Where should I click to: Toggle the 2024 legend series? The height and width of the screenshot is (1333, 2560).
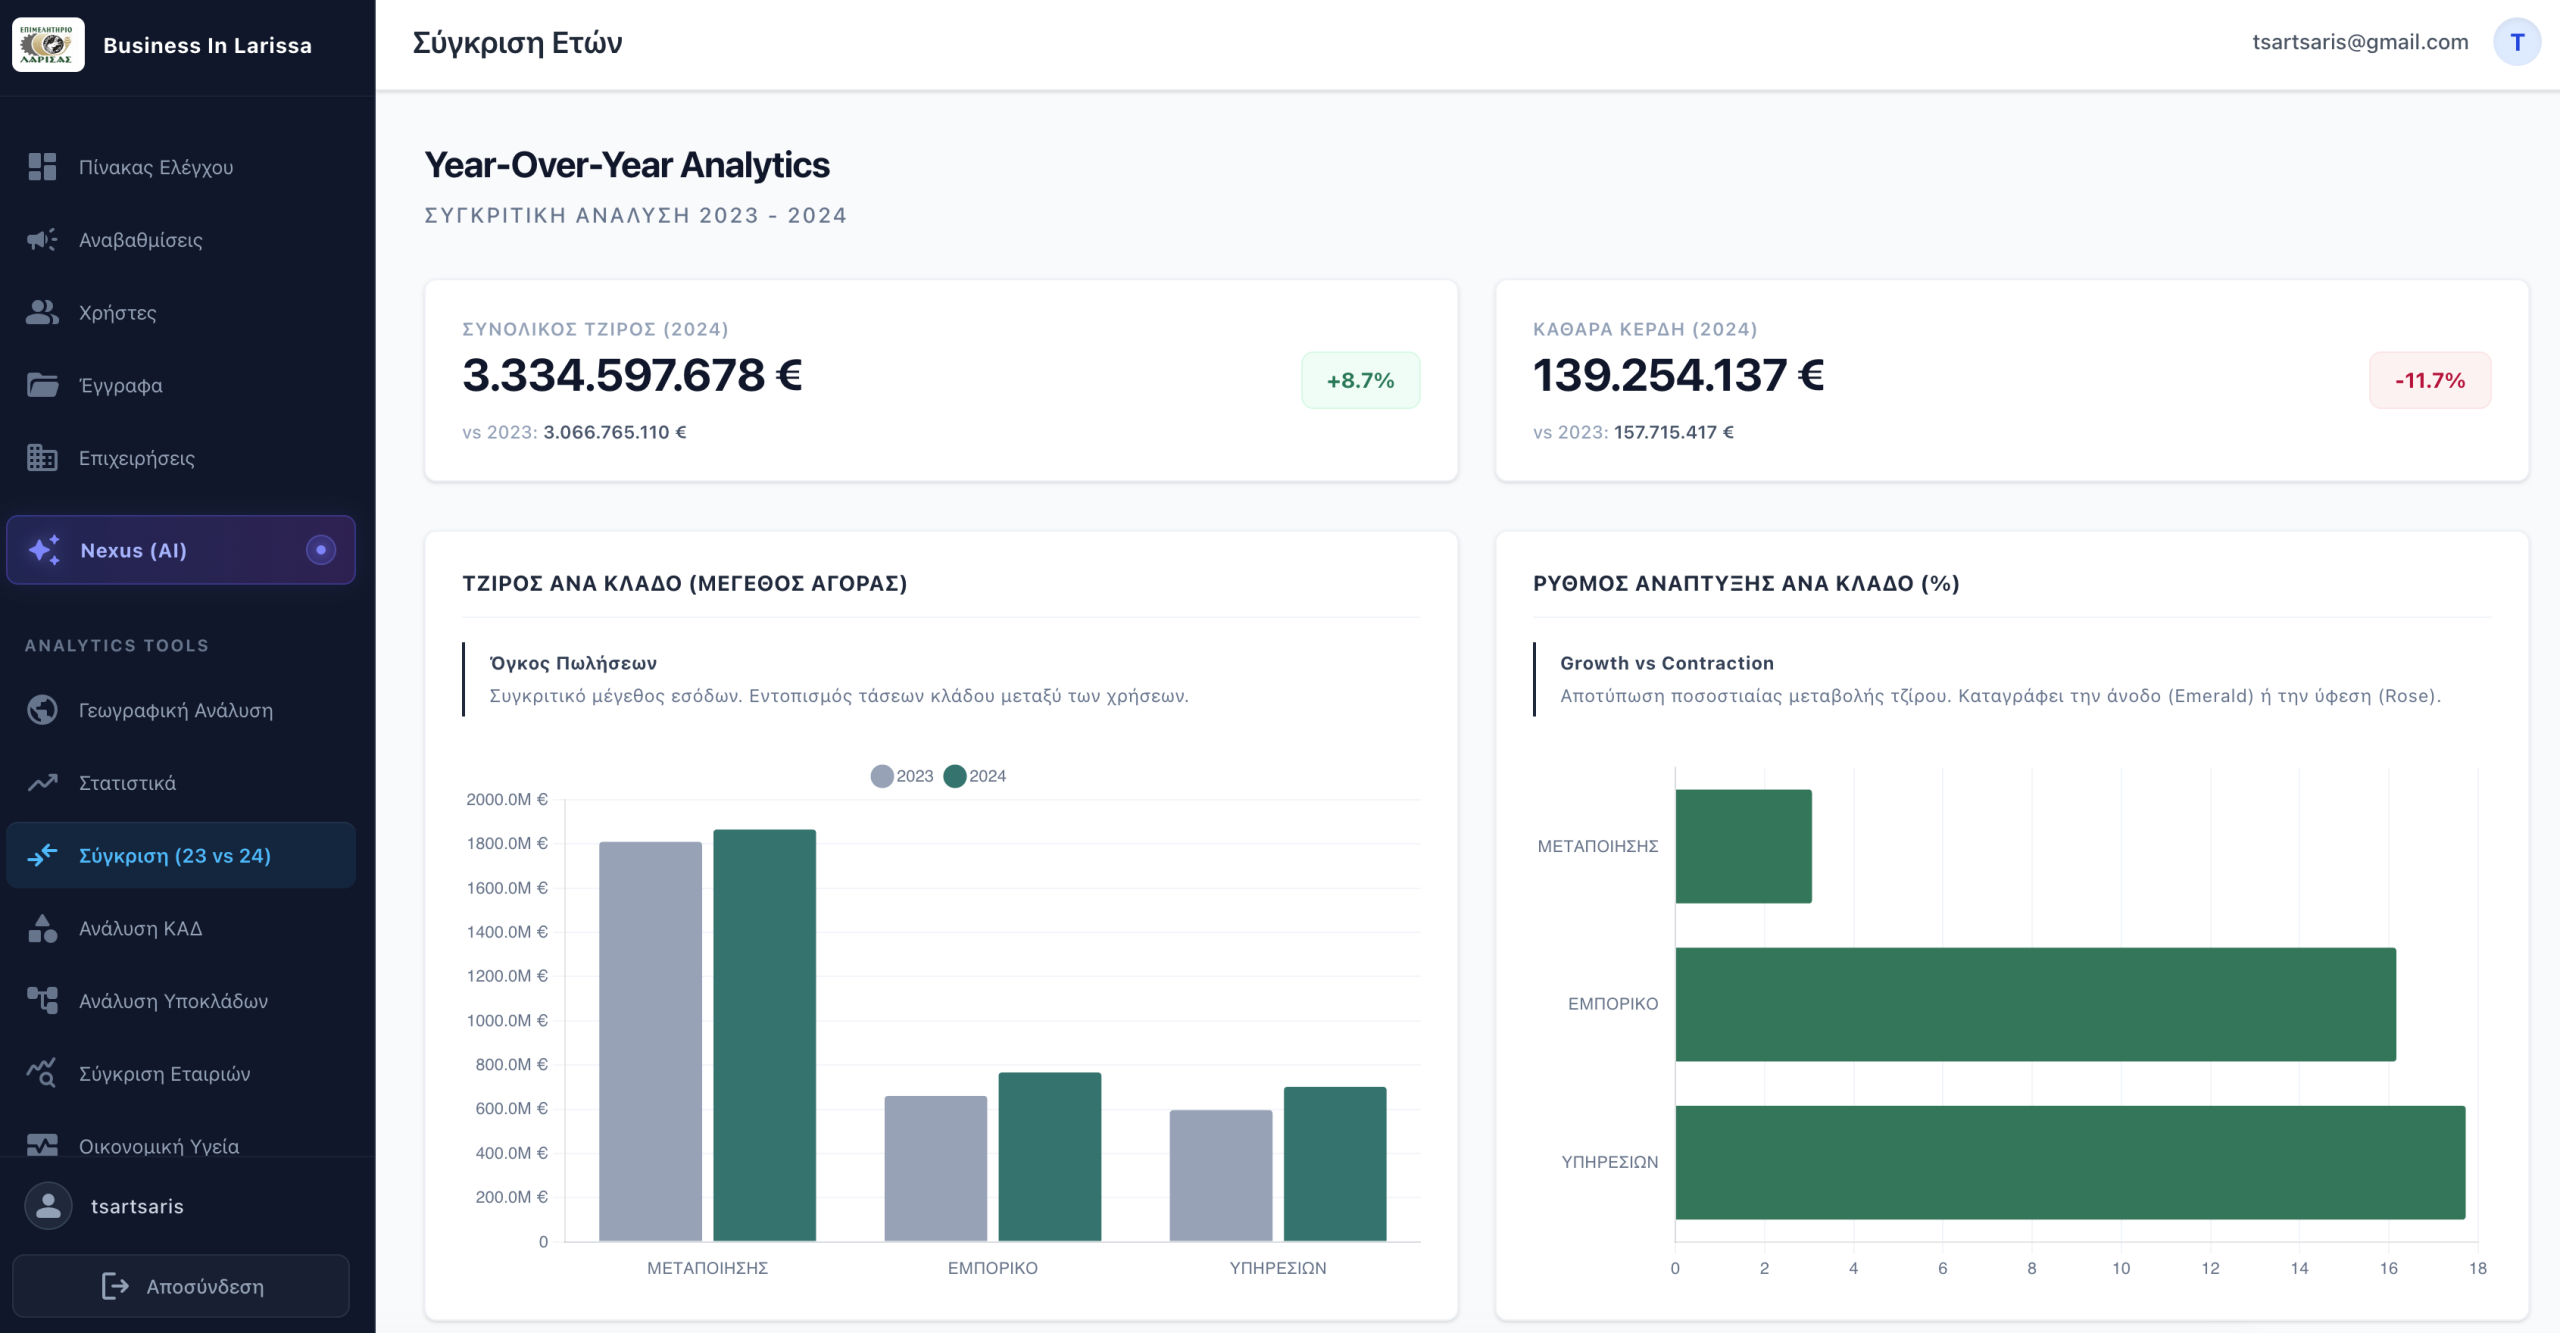975,776
